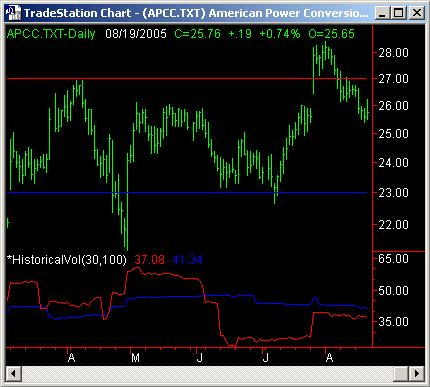Click the 08/19/2005 date text
Image resolution: width=430 pixels, height=387 pixels.
136,34
